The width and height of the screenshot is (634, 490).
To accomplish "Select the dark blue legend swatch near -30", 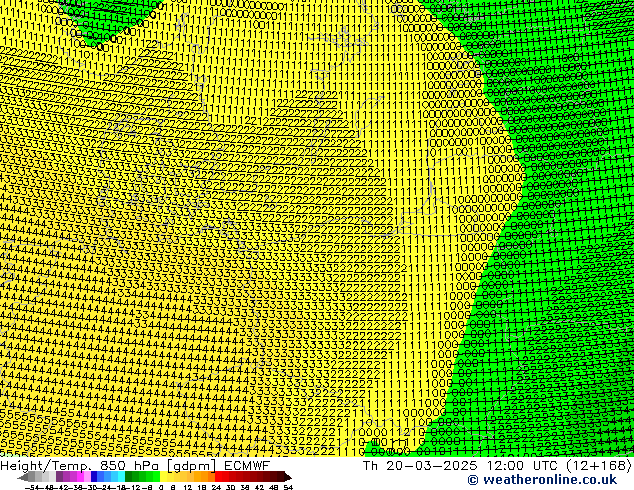I will point(94,477).
